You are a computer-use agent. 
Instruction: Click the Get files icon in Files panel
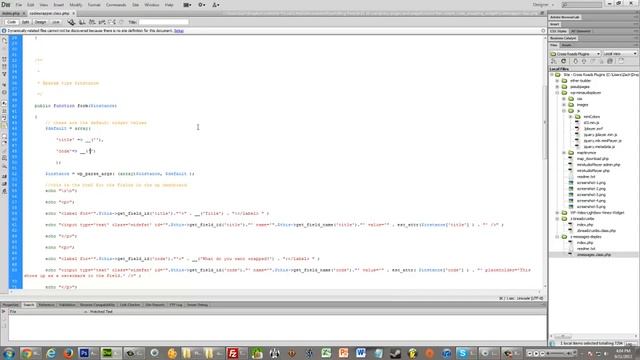[x=576, y=61]
